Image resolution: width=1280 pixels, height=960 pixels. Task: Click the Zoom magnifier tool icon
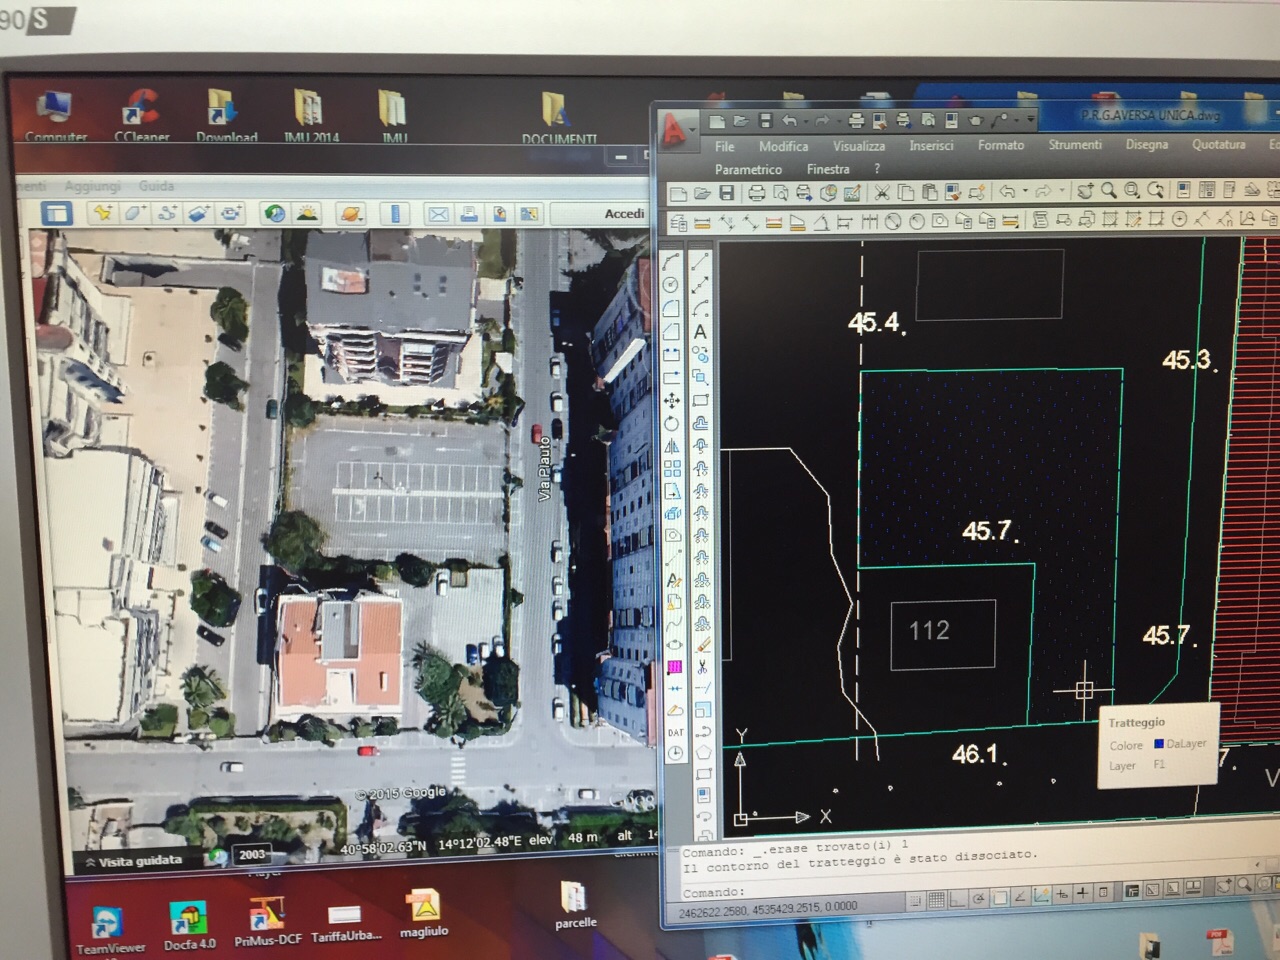1108,190
